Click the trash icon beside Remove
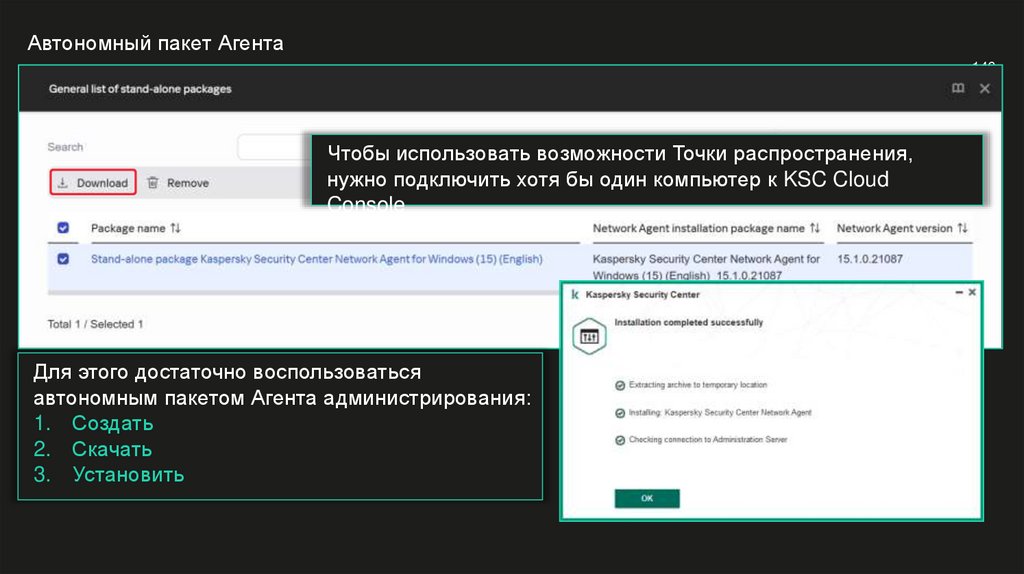This screenshot has height=574, width=1024. 152,183
